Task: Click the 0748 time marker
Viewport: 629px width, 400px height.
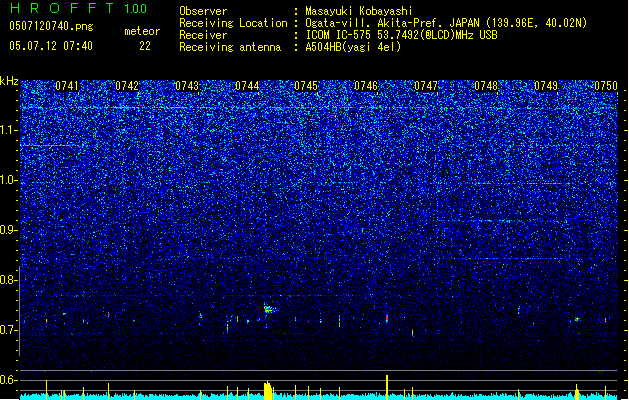Action: (x=486, y=86)
